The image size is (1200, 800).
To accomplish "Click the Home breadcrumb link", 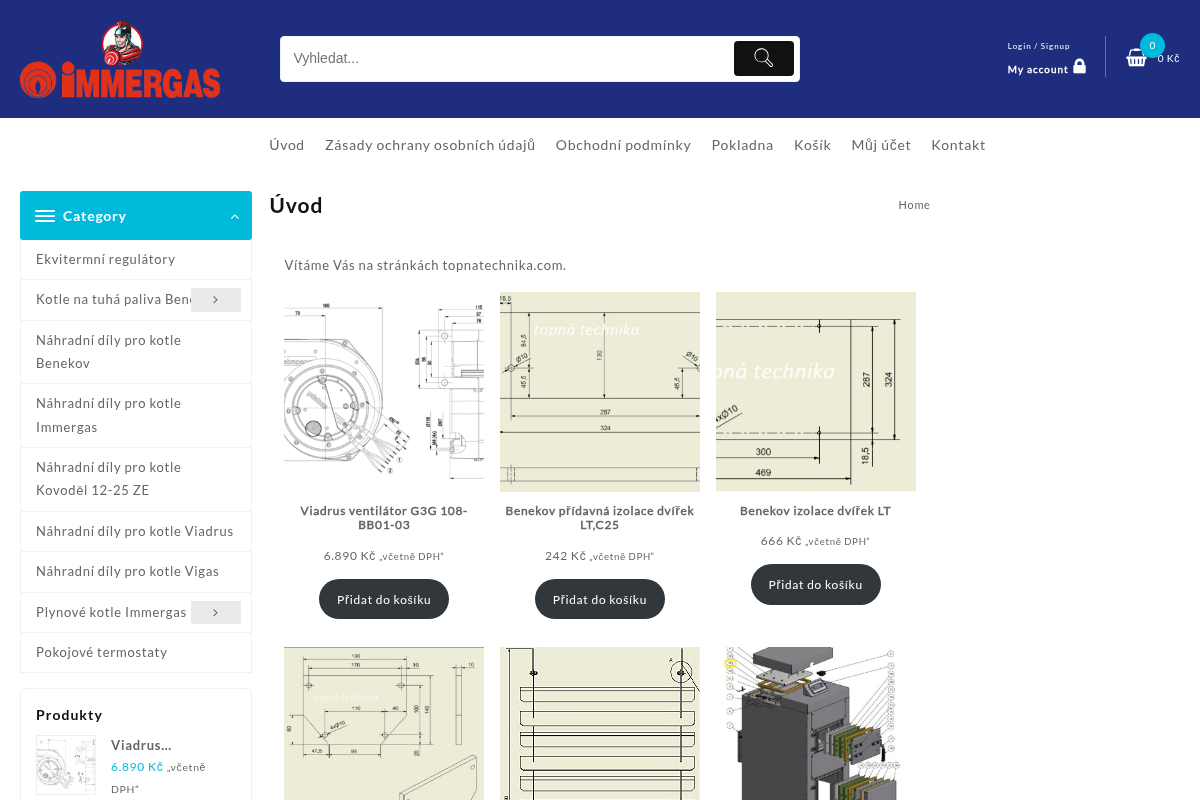I will [x=914, y=205].
